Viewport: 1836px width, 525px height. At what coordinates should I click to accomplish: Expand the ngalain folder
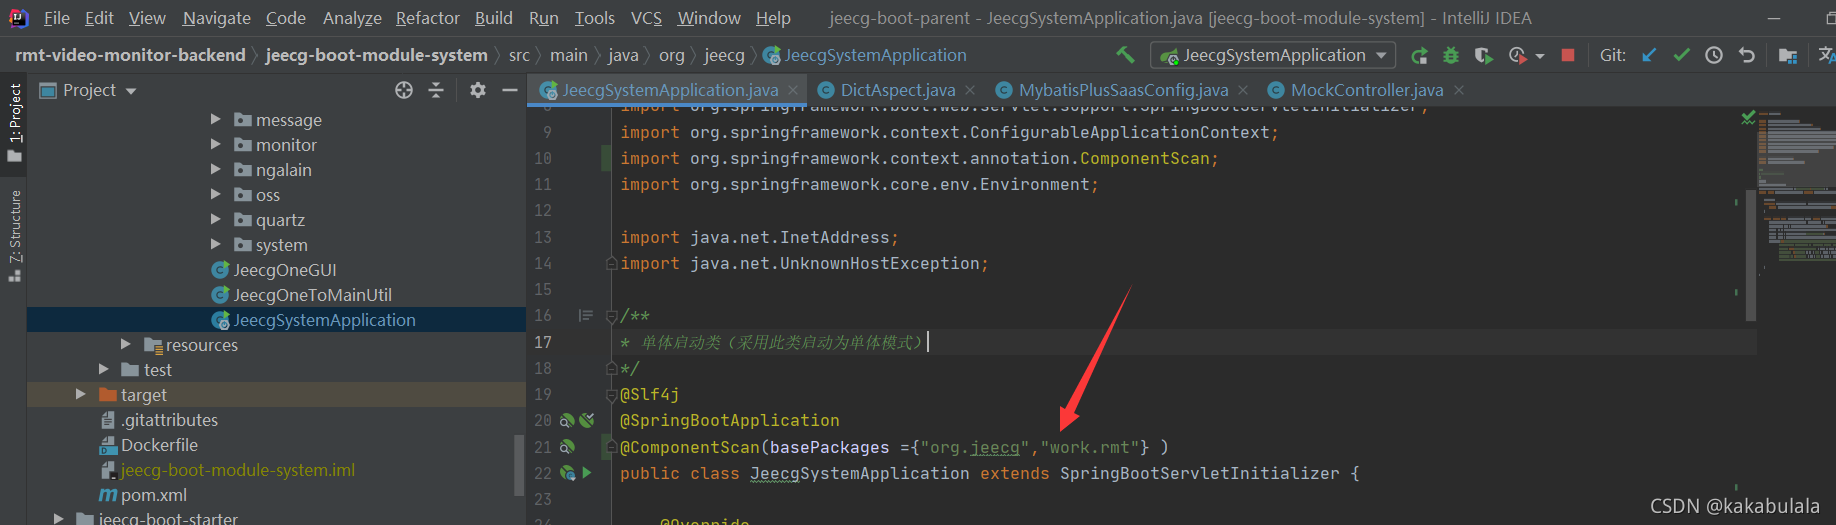(x=215, y=169)
